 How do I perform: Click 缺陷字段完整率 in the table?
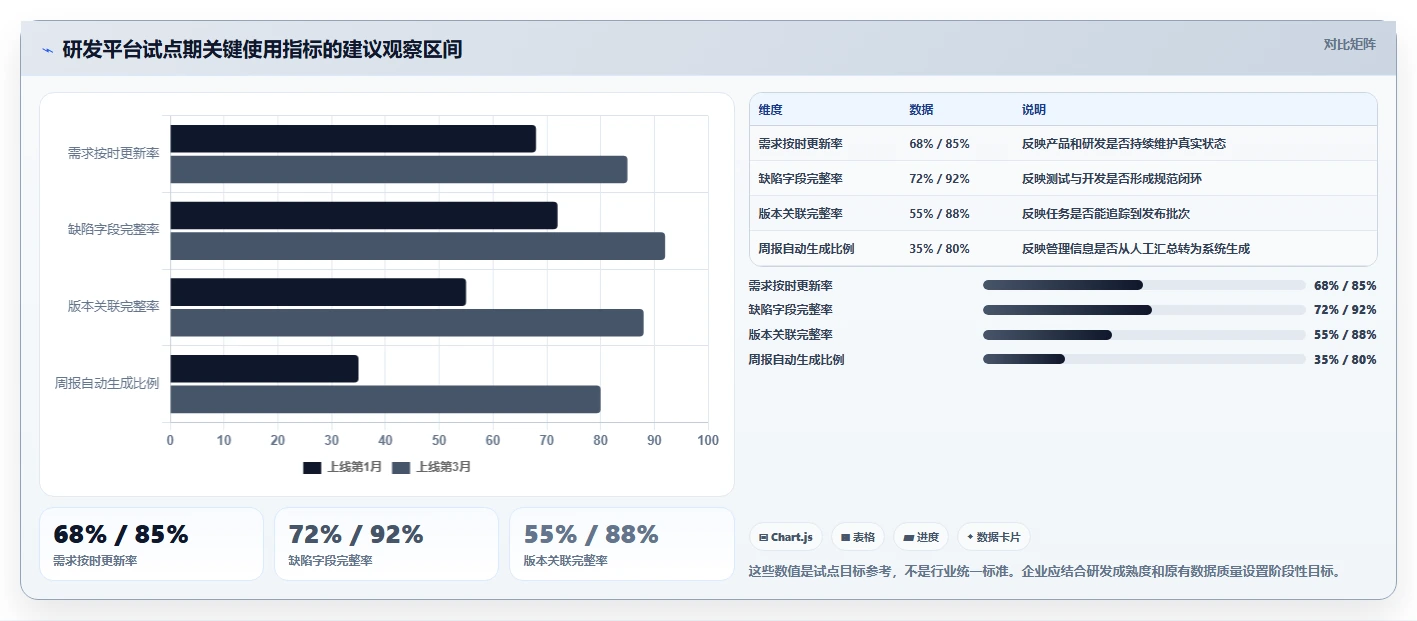pos(800,179)
